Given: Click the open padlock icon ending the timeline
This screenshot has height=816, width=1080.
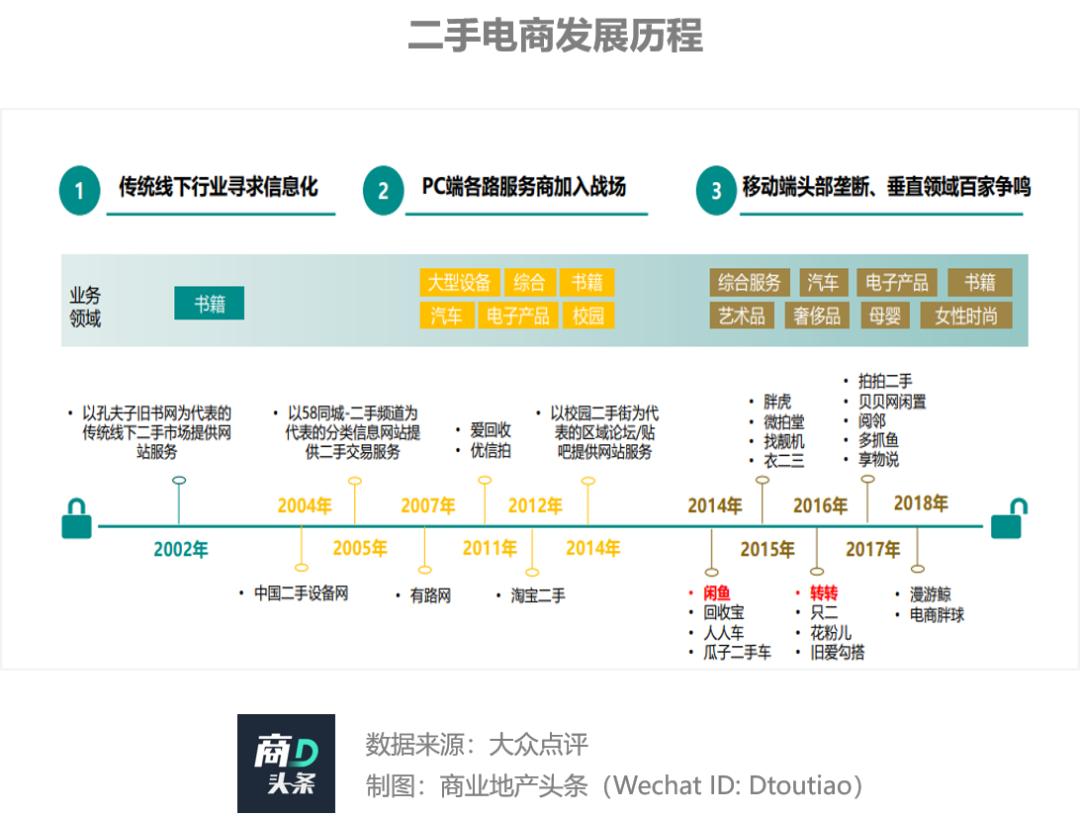Looking at the screenshot, I should tap(1008, 519).
